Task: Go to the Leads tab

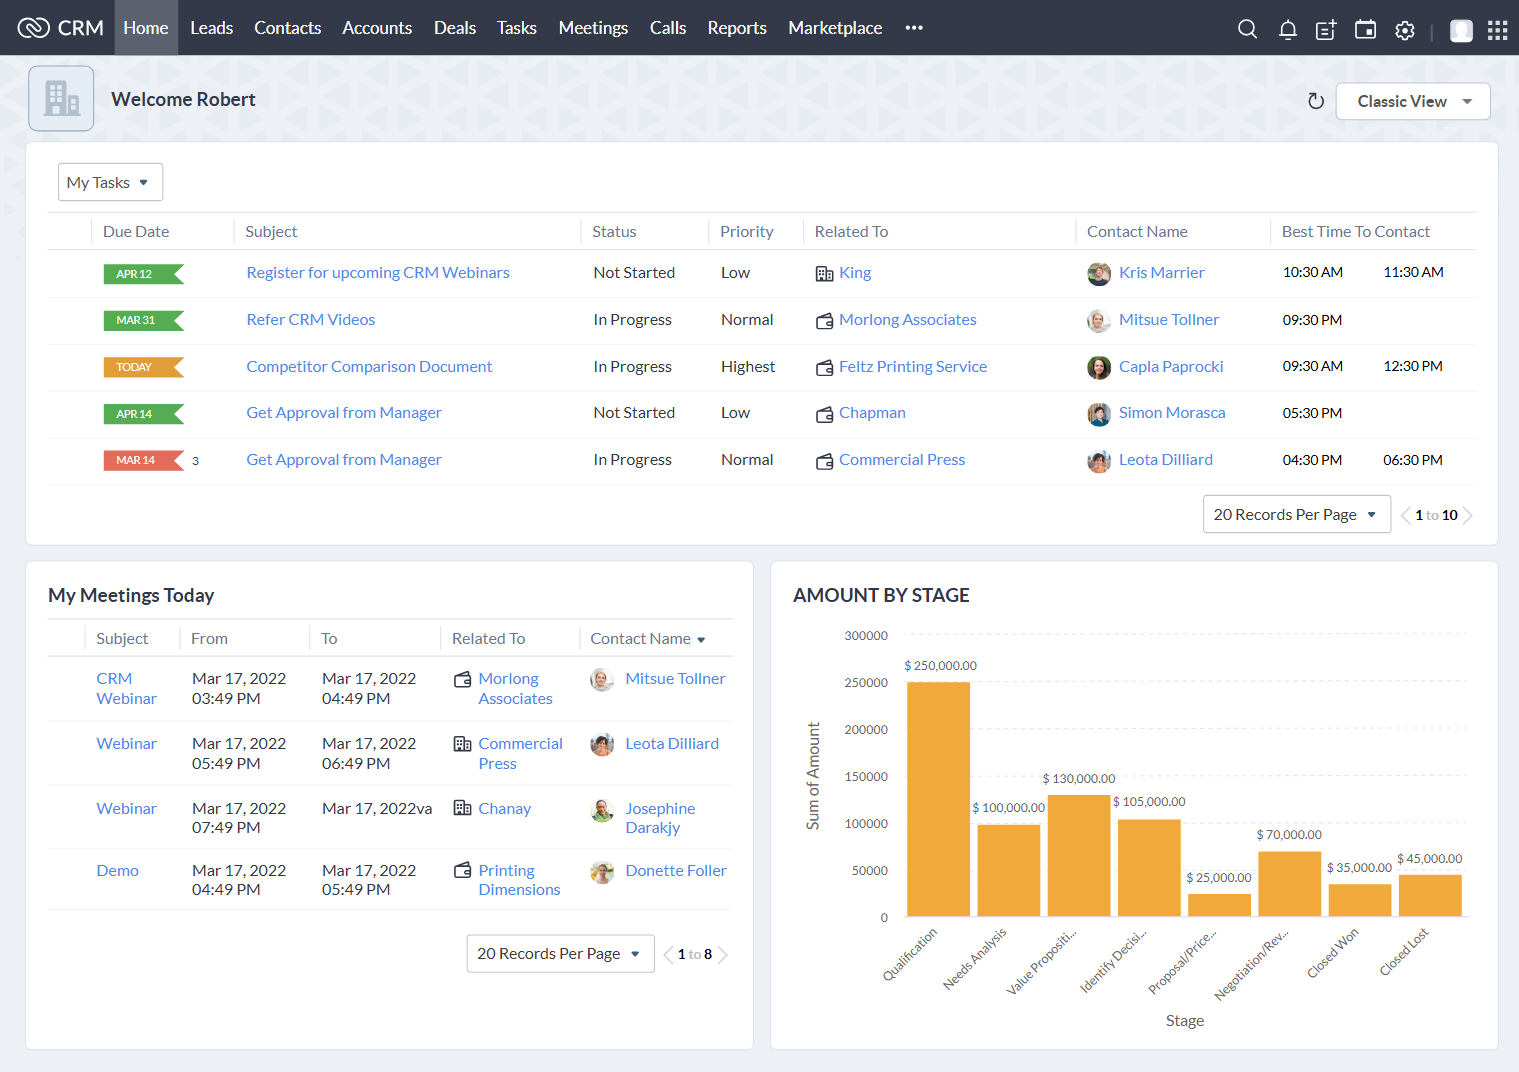Action: pyautogui.click(x=211, y=28)
